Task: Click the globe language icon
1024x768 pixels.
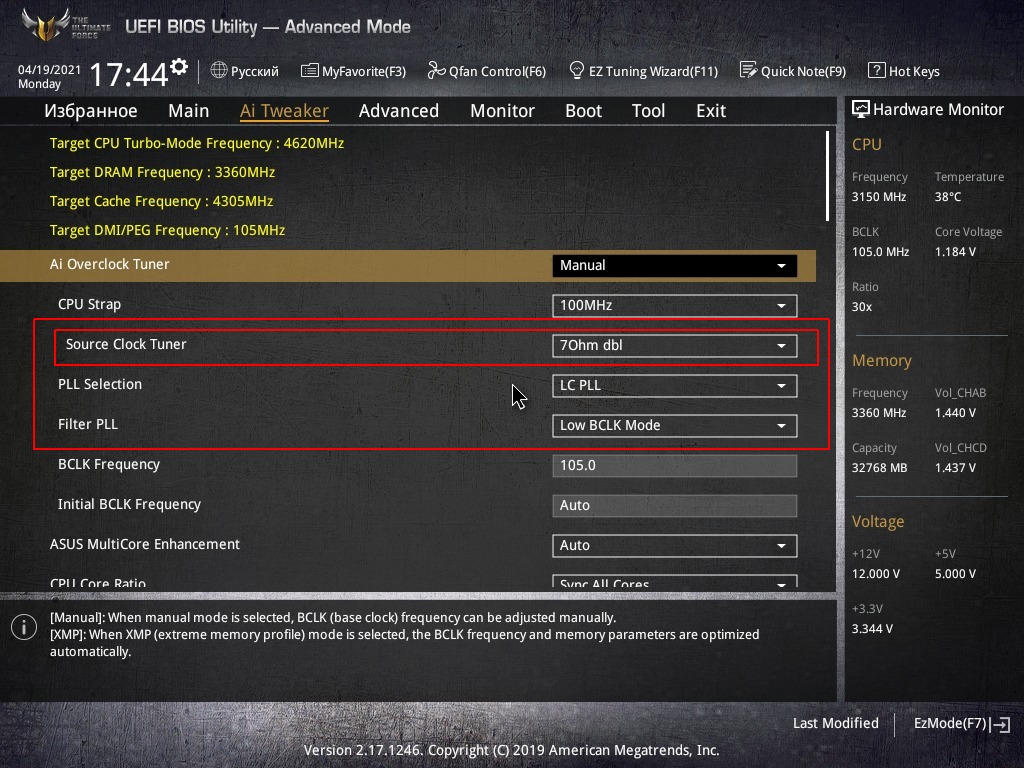Action: [x=219, y=70]
